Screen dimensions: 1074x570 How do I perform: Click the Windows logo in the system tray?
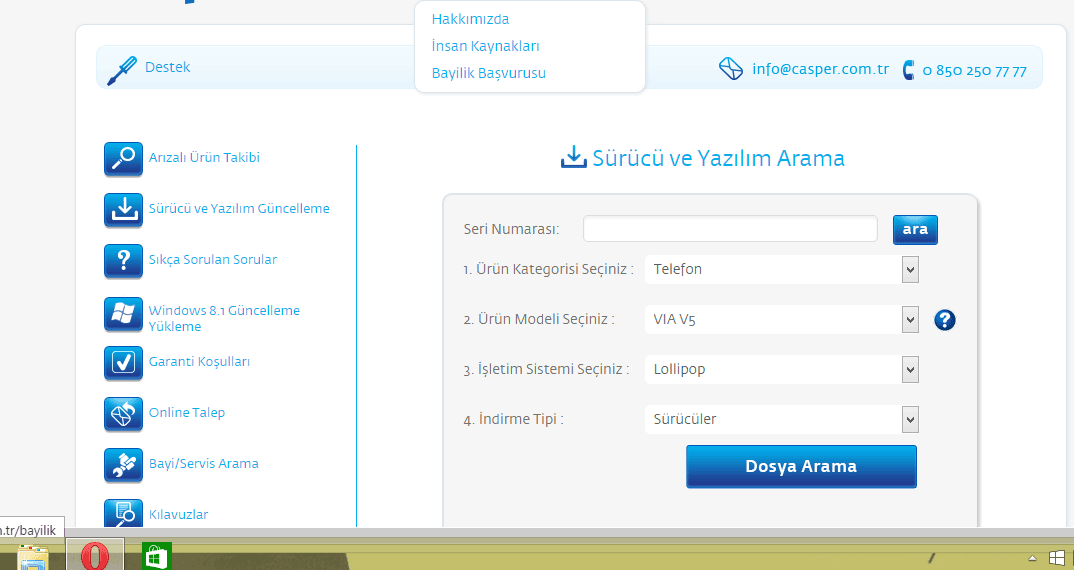pos(1057,558)
